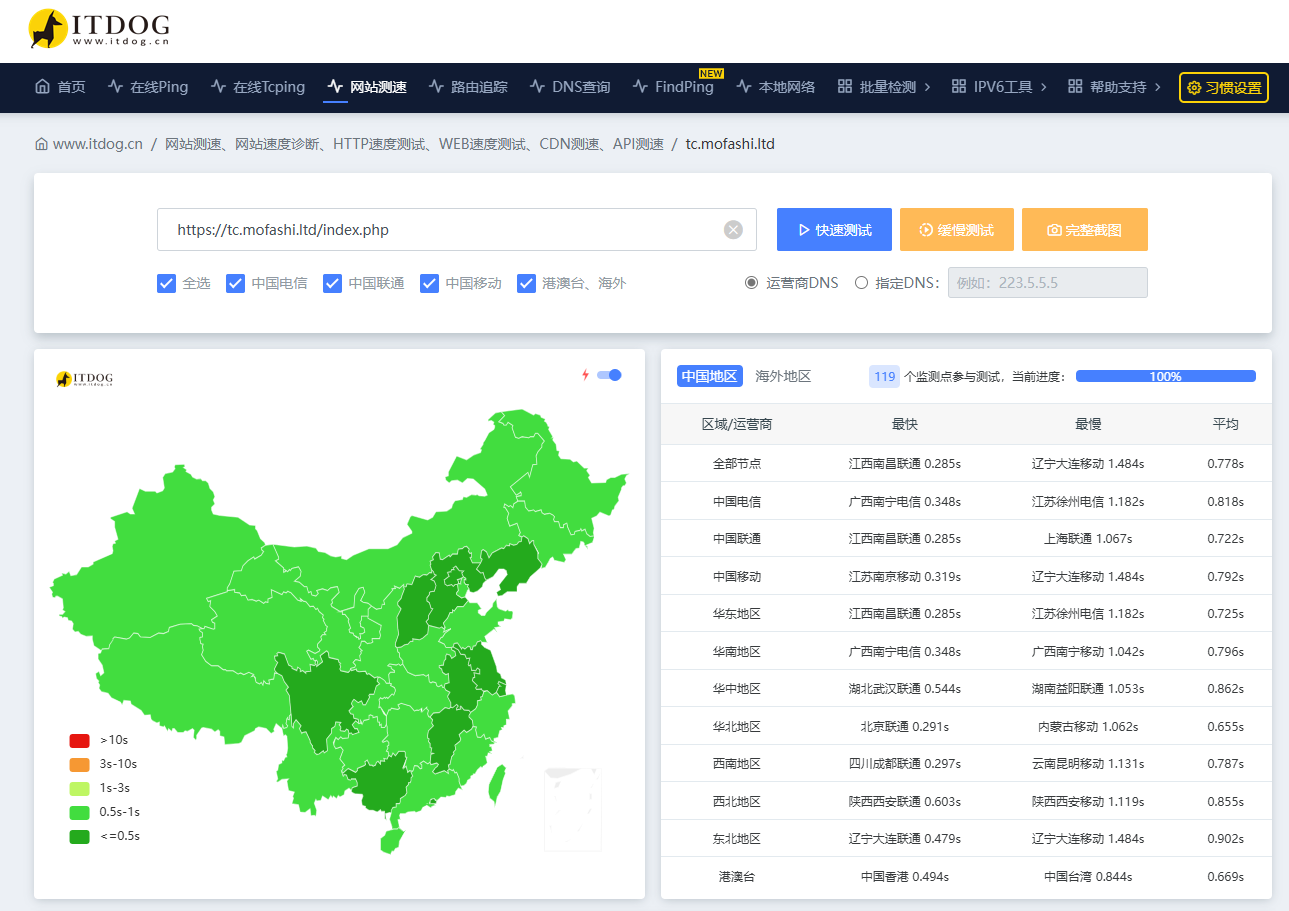The width and height of the screenshot is (1289, 911).
Task: Click the grid icon beside 帮助支持
Action: pyautogui.click(x=1075, y=87)
